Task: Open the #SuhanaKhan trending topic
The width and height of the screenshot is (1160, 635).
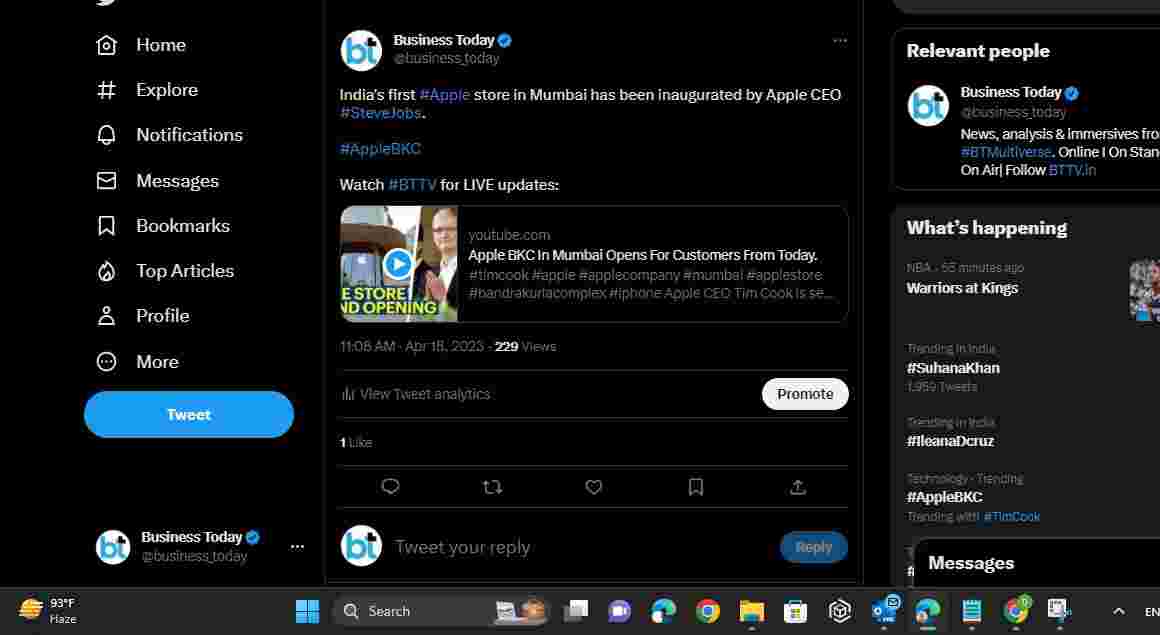Action: point(953,368)
